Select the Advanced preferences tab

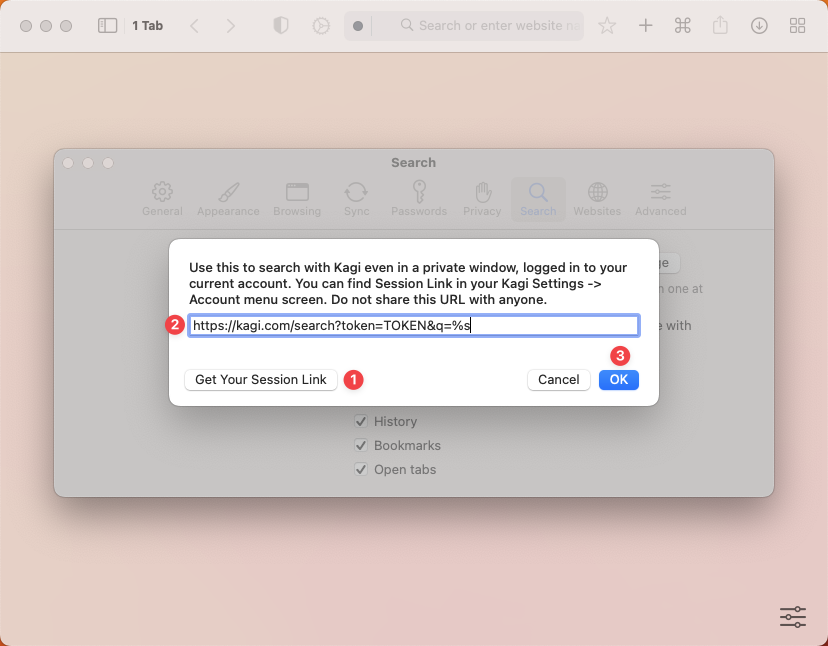pyautogui.click(x=660, y=198)
